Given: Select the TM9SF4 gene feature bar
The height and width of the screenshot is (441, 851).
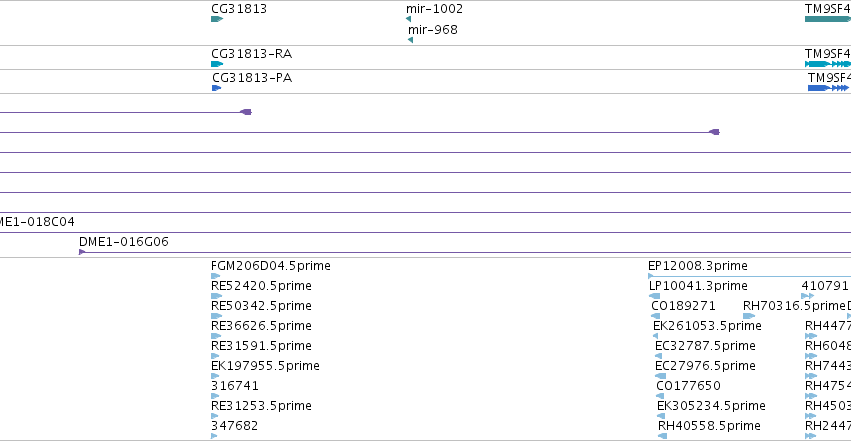Looking at the screenshot, I should point(828,19).
